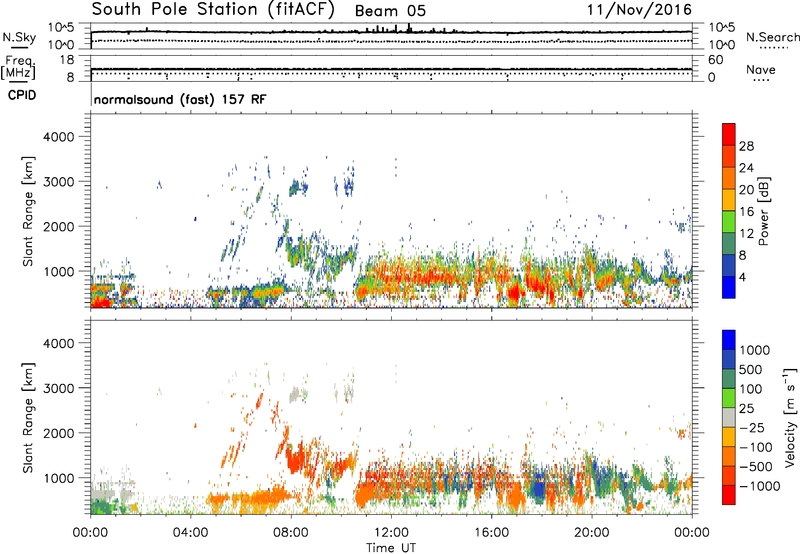Click the 28 tick on Power colorbar
Image resolution: width=800 pixels, height=554 pixels.
(746, 146)
